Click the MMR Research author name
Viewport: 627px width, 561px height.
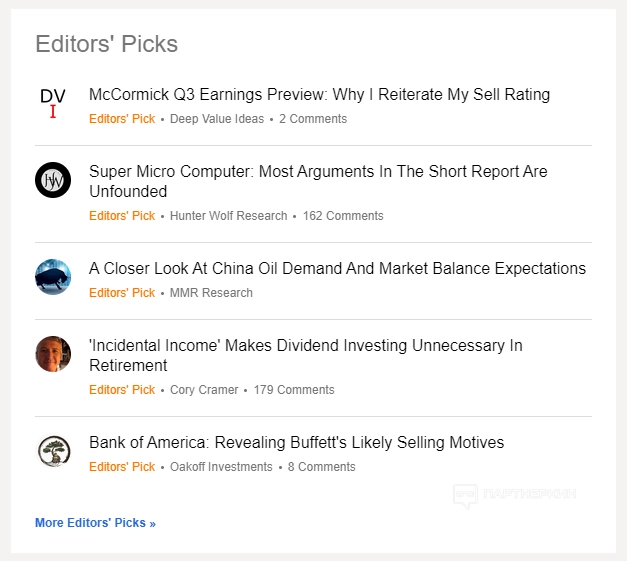pyautogui.click(x=211, y=293)
